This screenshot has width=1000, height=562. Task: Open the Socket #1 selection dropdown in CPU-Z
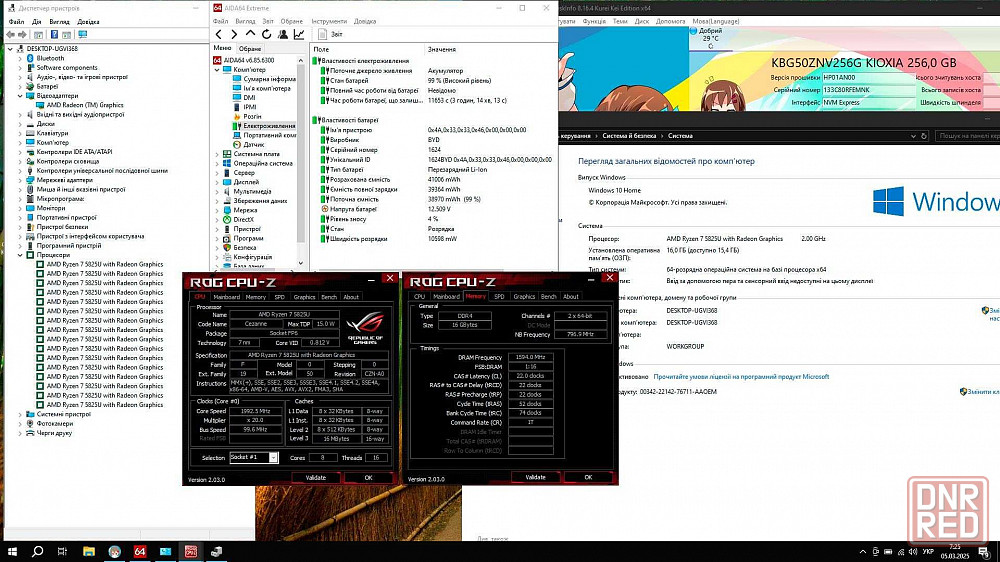point(273,457)
